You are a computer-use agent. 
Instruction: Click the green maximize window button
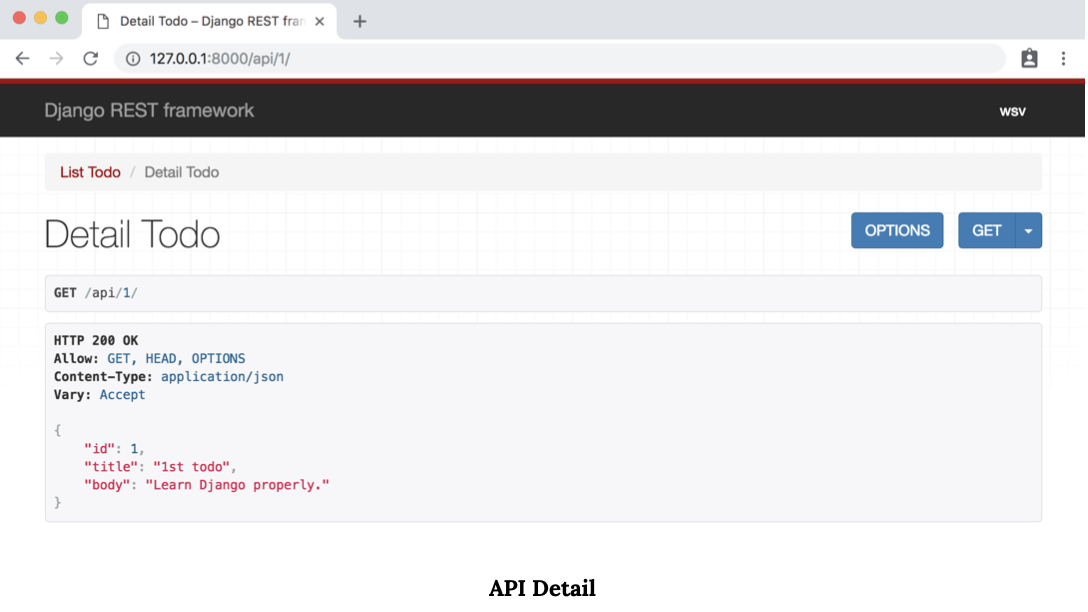62,18
